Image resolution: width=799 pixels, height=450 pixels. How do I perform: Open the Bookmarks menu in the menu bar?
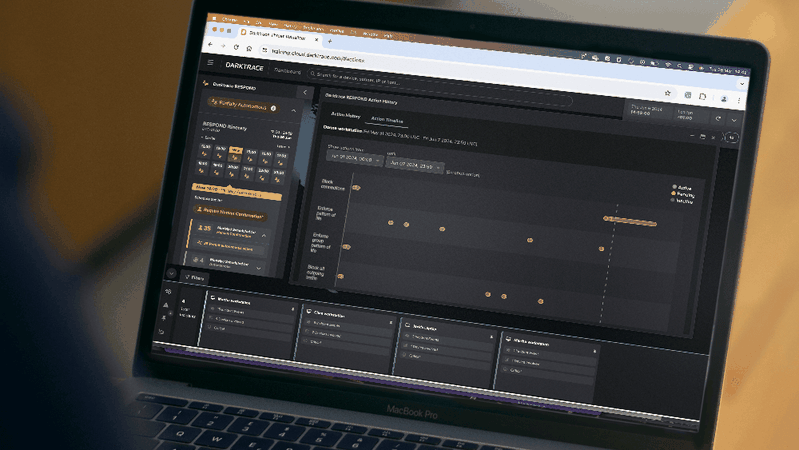click(313, 28)
